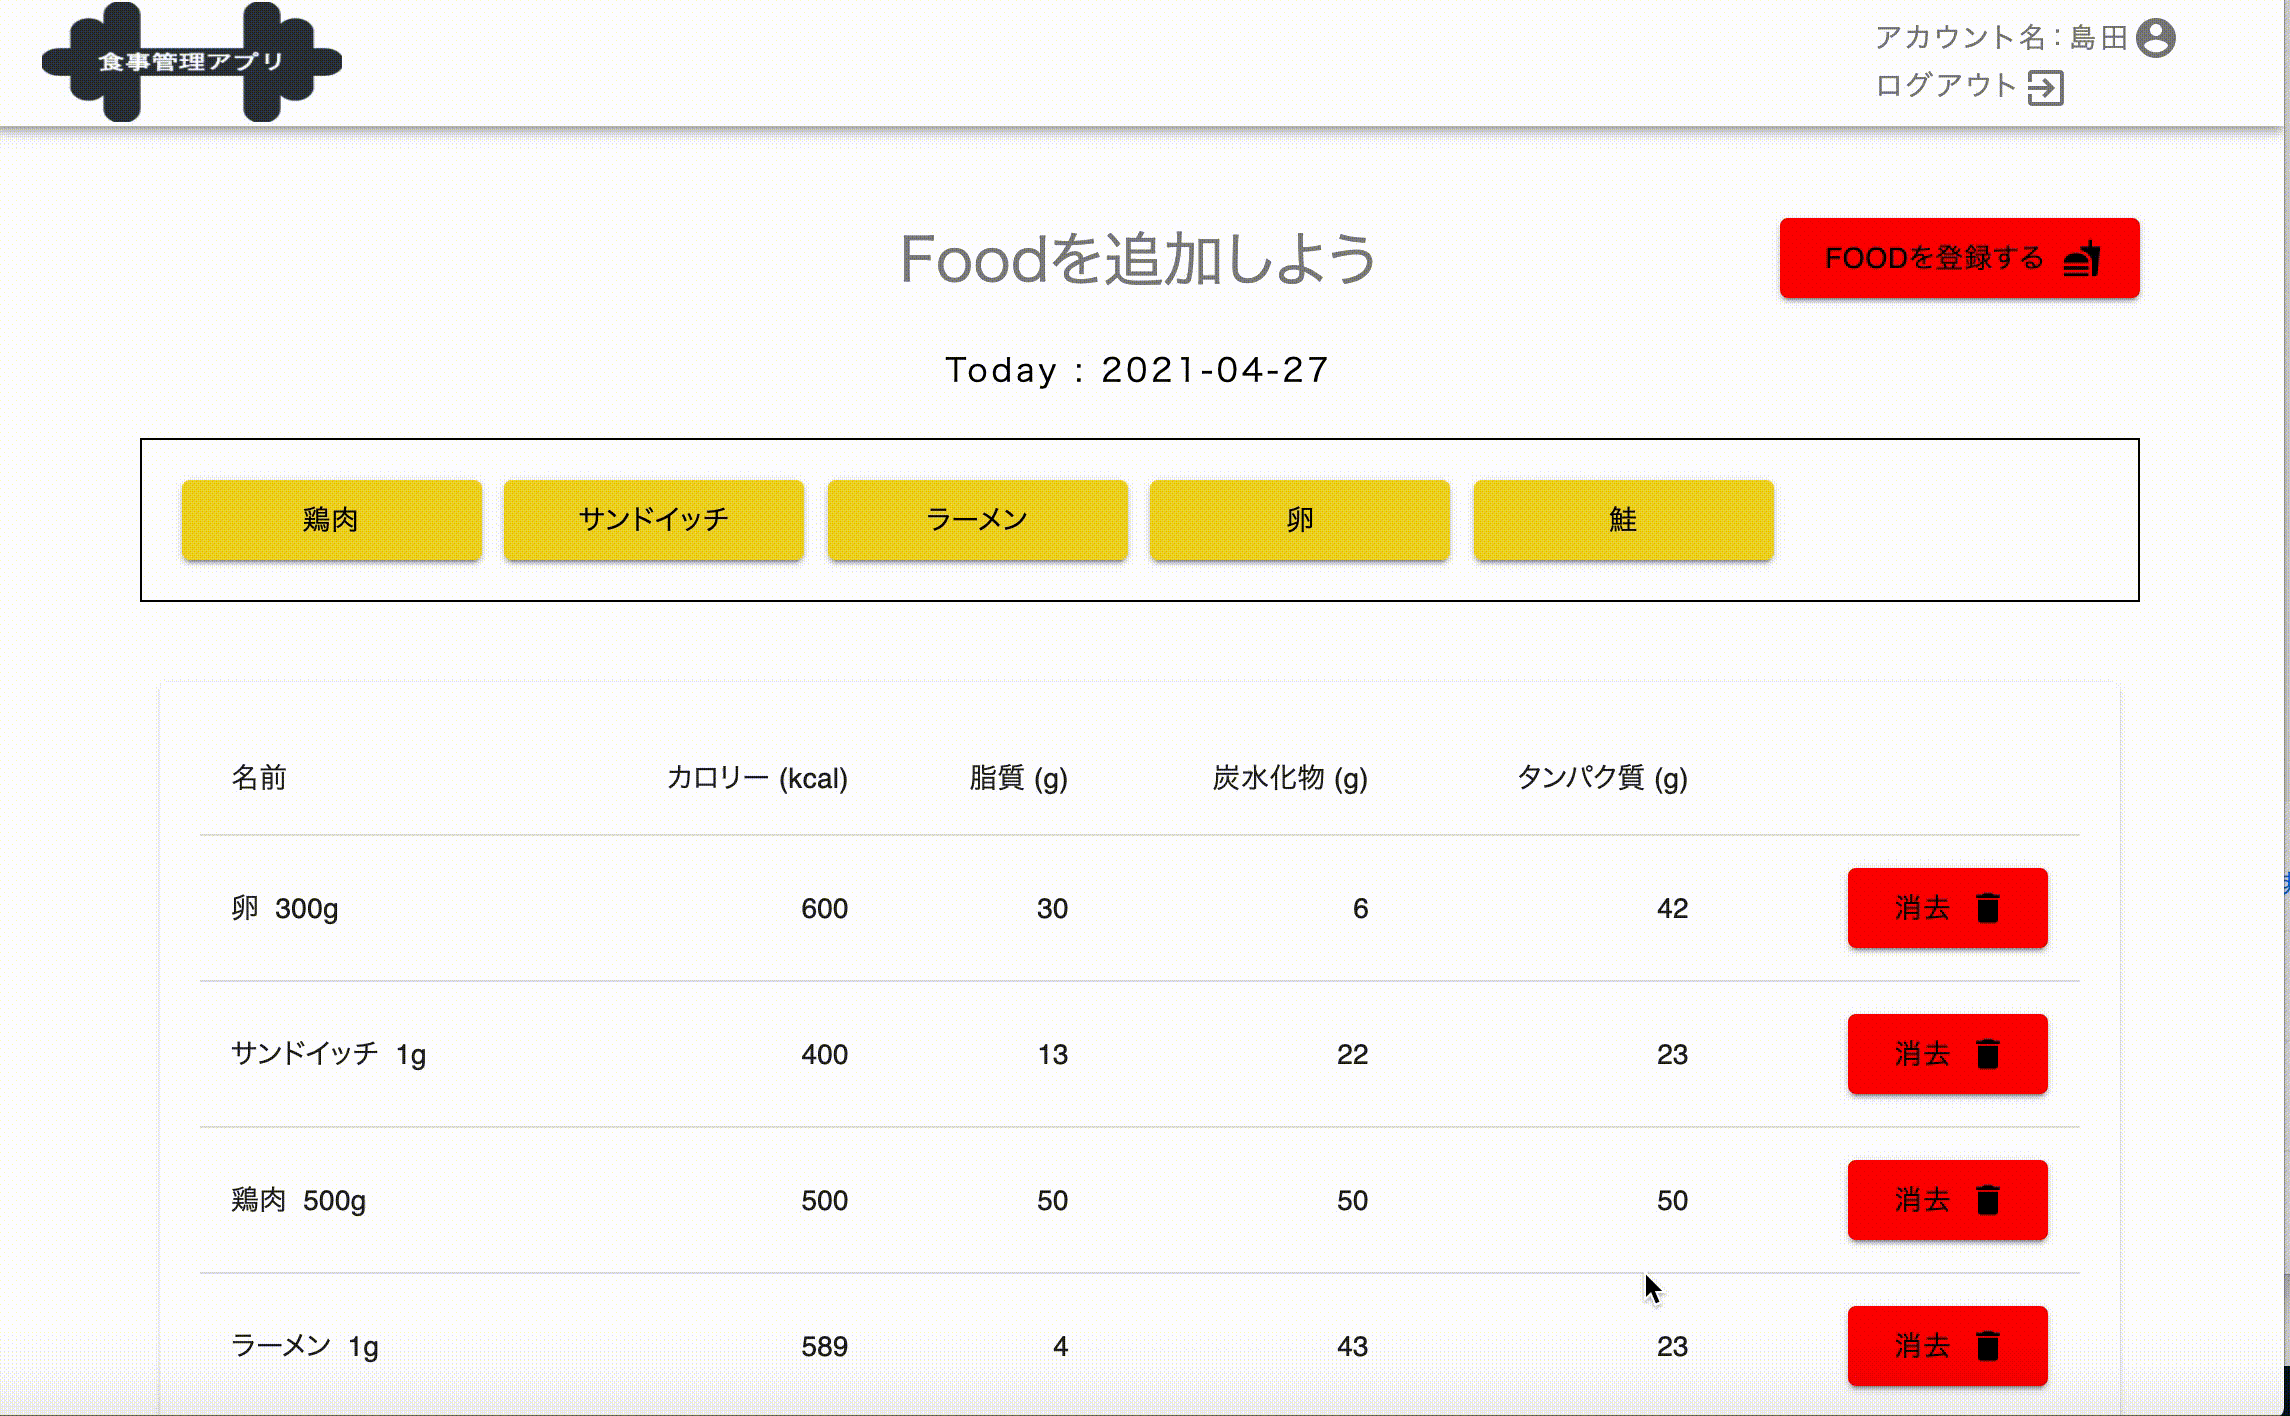The height and width of the screenshot is (1416, 2290).
Task: Click the 名前 column header
Action: [x=259, y=778]
